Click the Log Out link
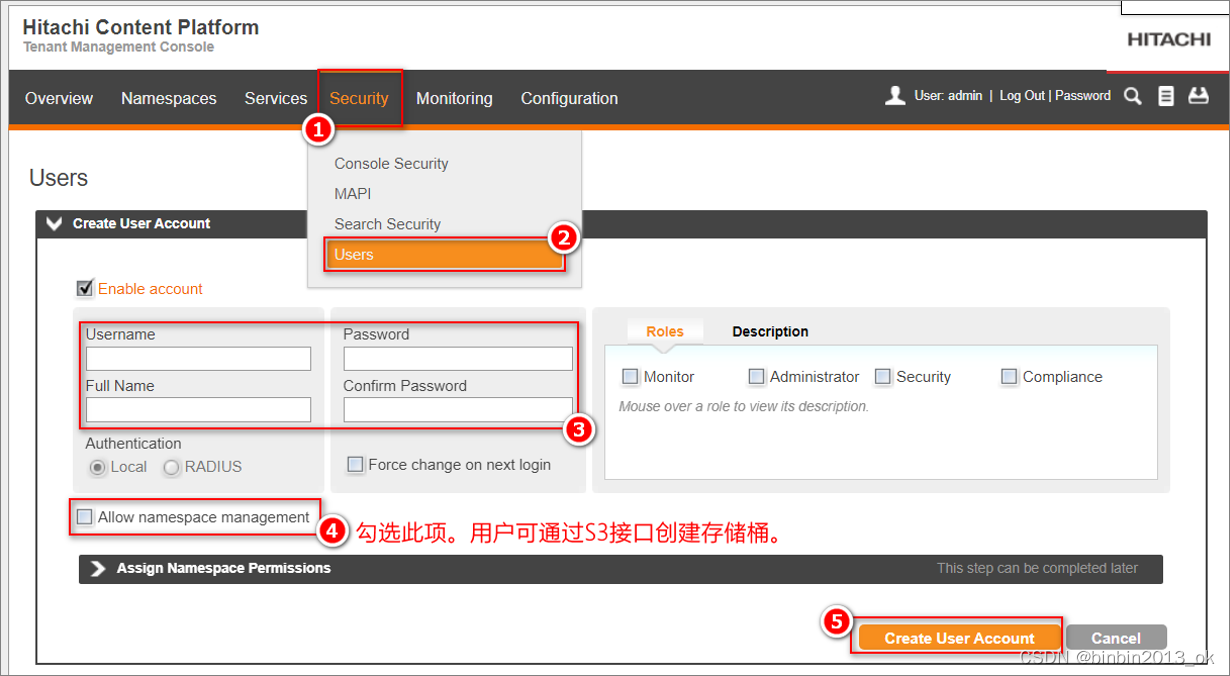Screen dimensions: 1230x676 [x=1020, y=95]
